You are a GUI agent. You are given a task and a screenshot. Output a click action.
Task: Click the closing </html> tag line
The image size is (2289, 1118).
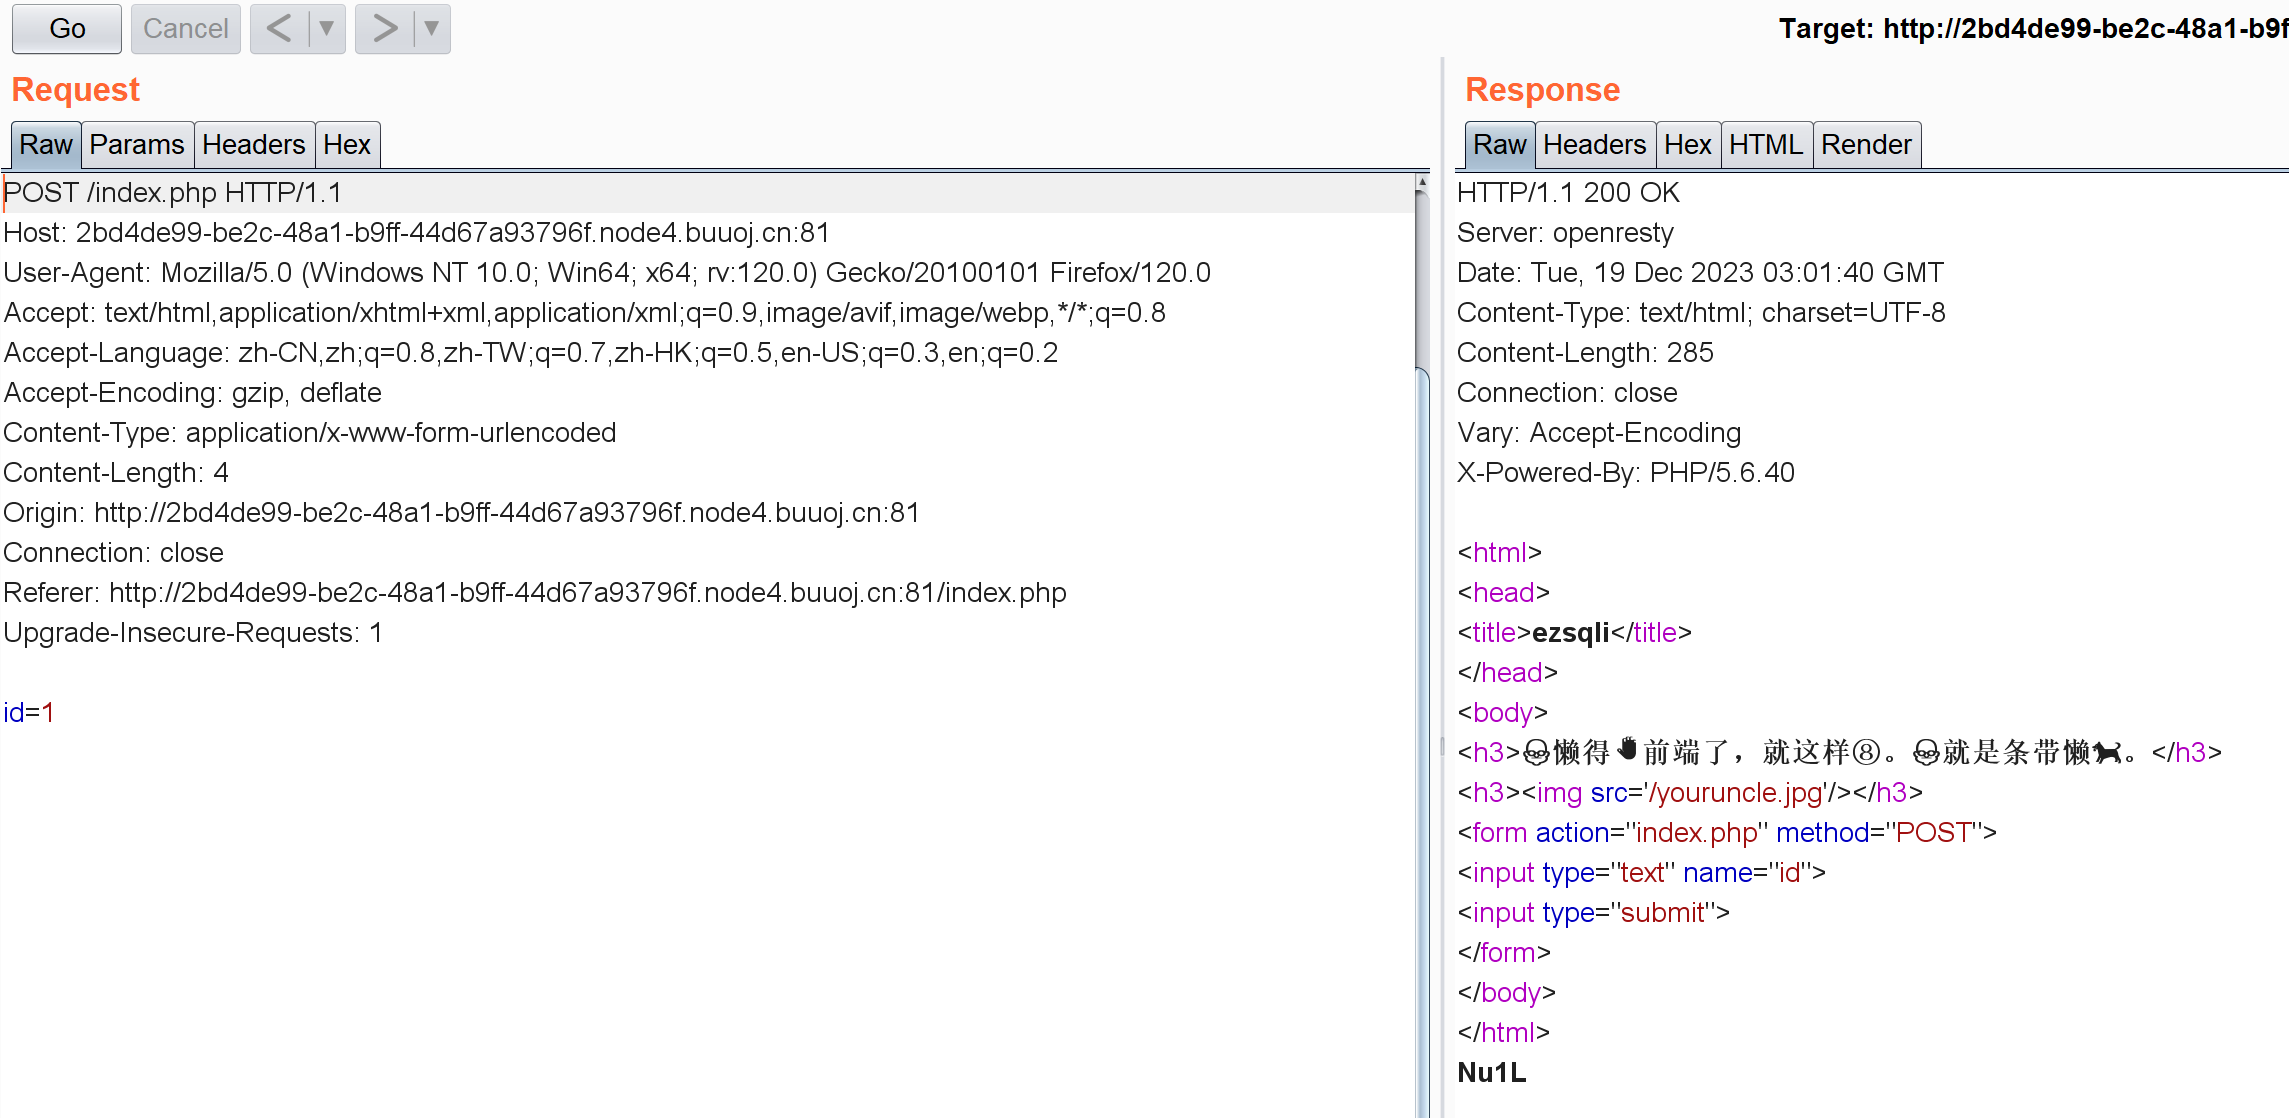coord(1504,1032)
